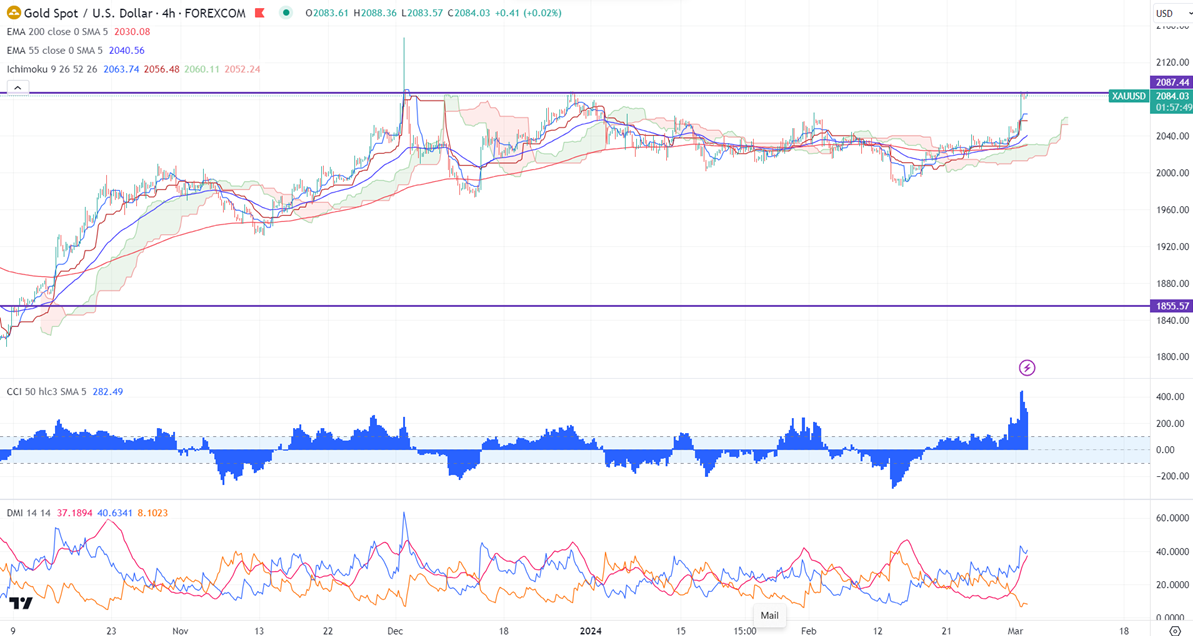Click the 60.0000 DMI axis label
1193x636 pixels.
click(1172, 518)
